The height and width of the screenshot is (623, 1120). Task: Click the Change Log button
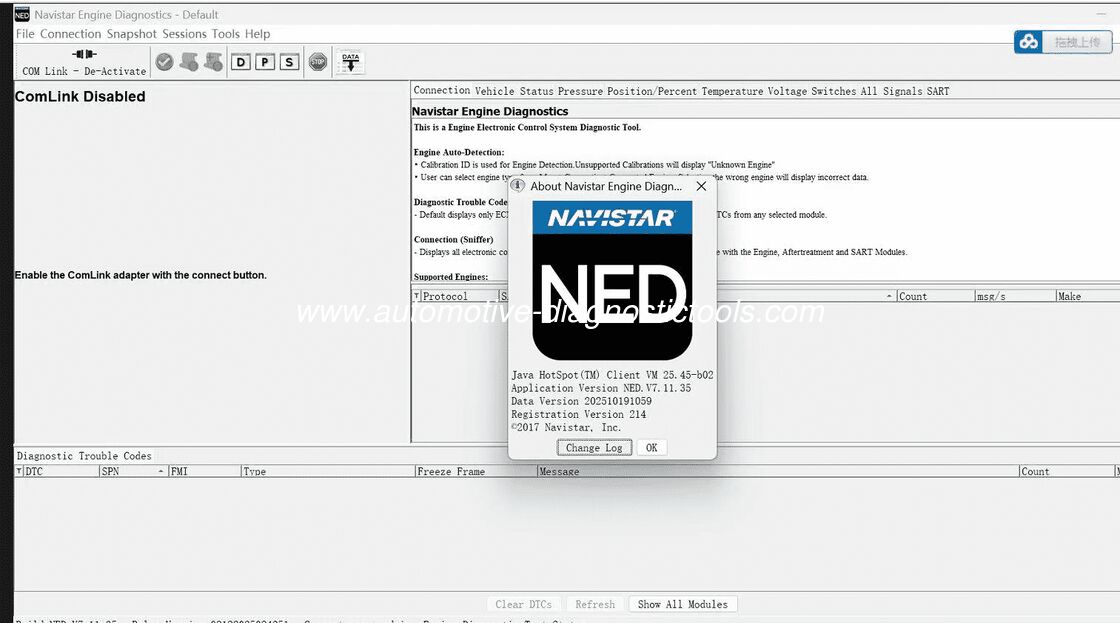point(594,448)
